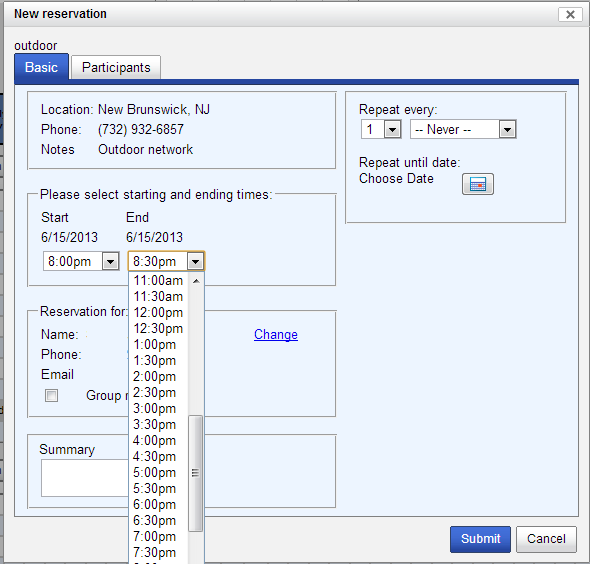Select 7:30pm from the dropdown list
This screenshot has height=564, width=590.
[158, 552]
